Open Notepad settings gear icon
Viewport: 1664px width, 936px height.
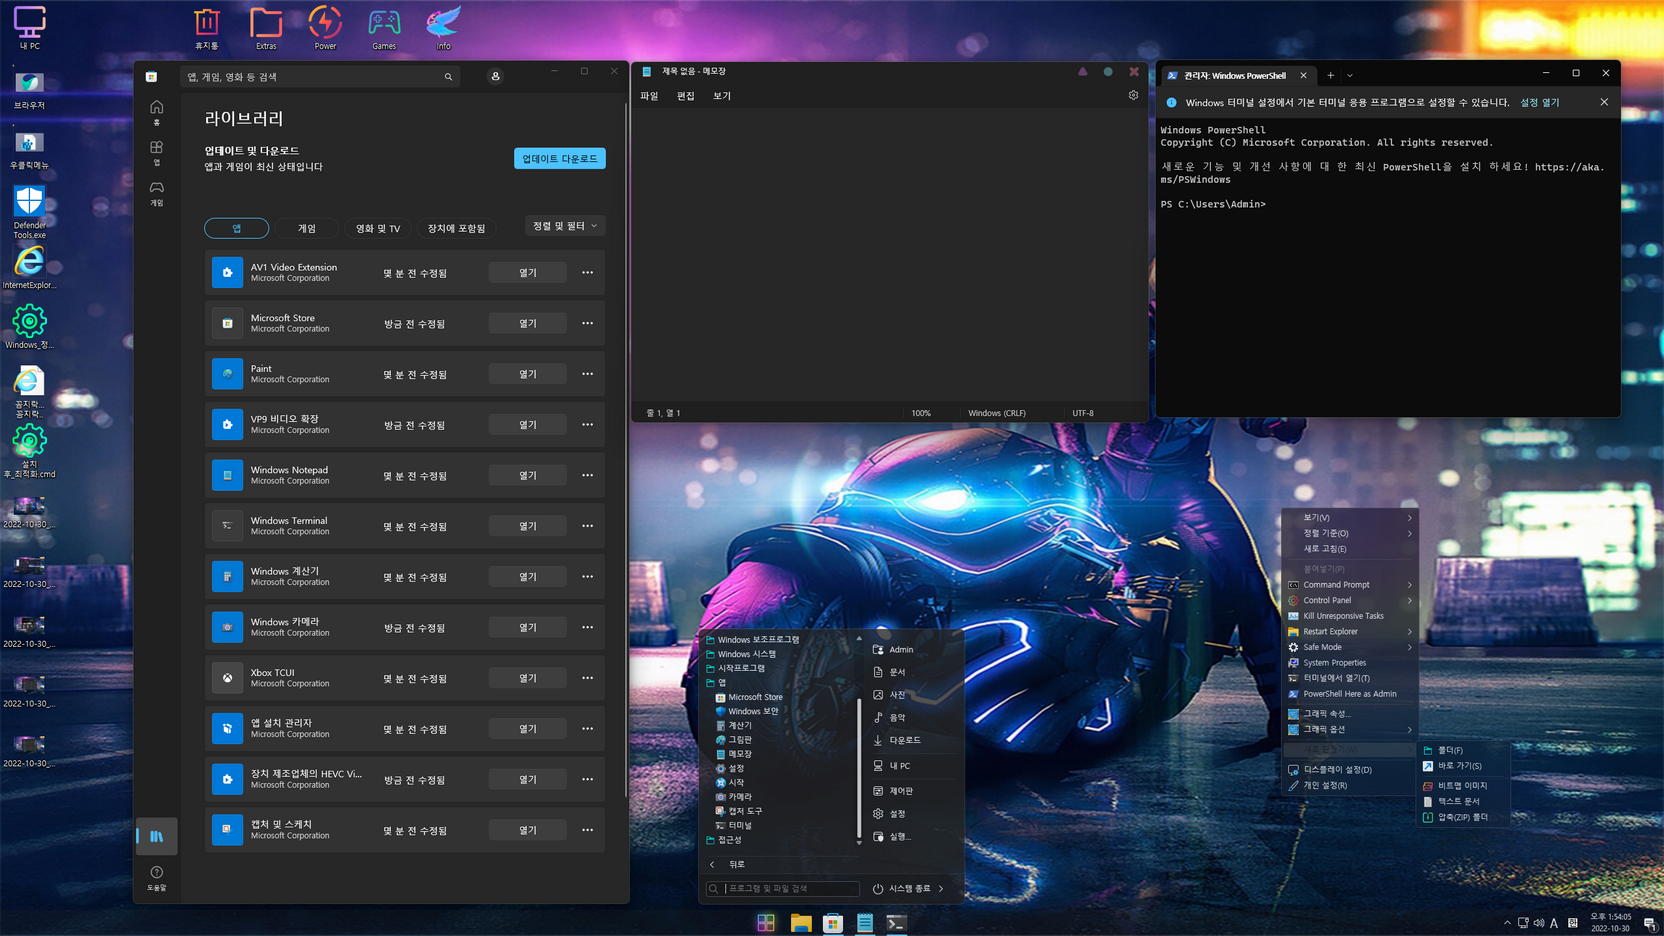coord(1133,95)
